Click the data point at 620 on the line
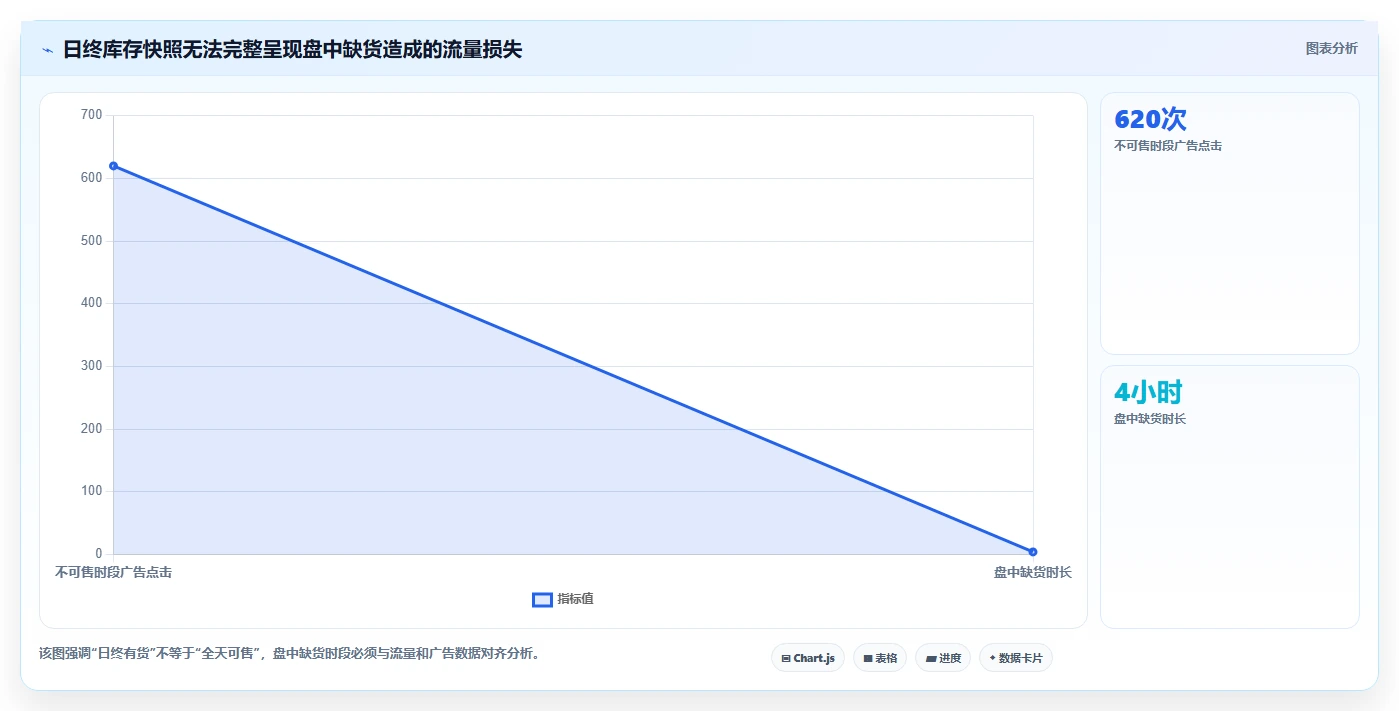1399x711 pixels. tap(113, 166)
